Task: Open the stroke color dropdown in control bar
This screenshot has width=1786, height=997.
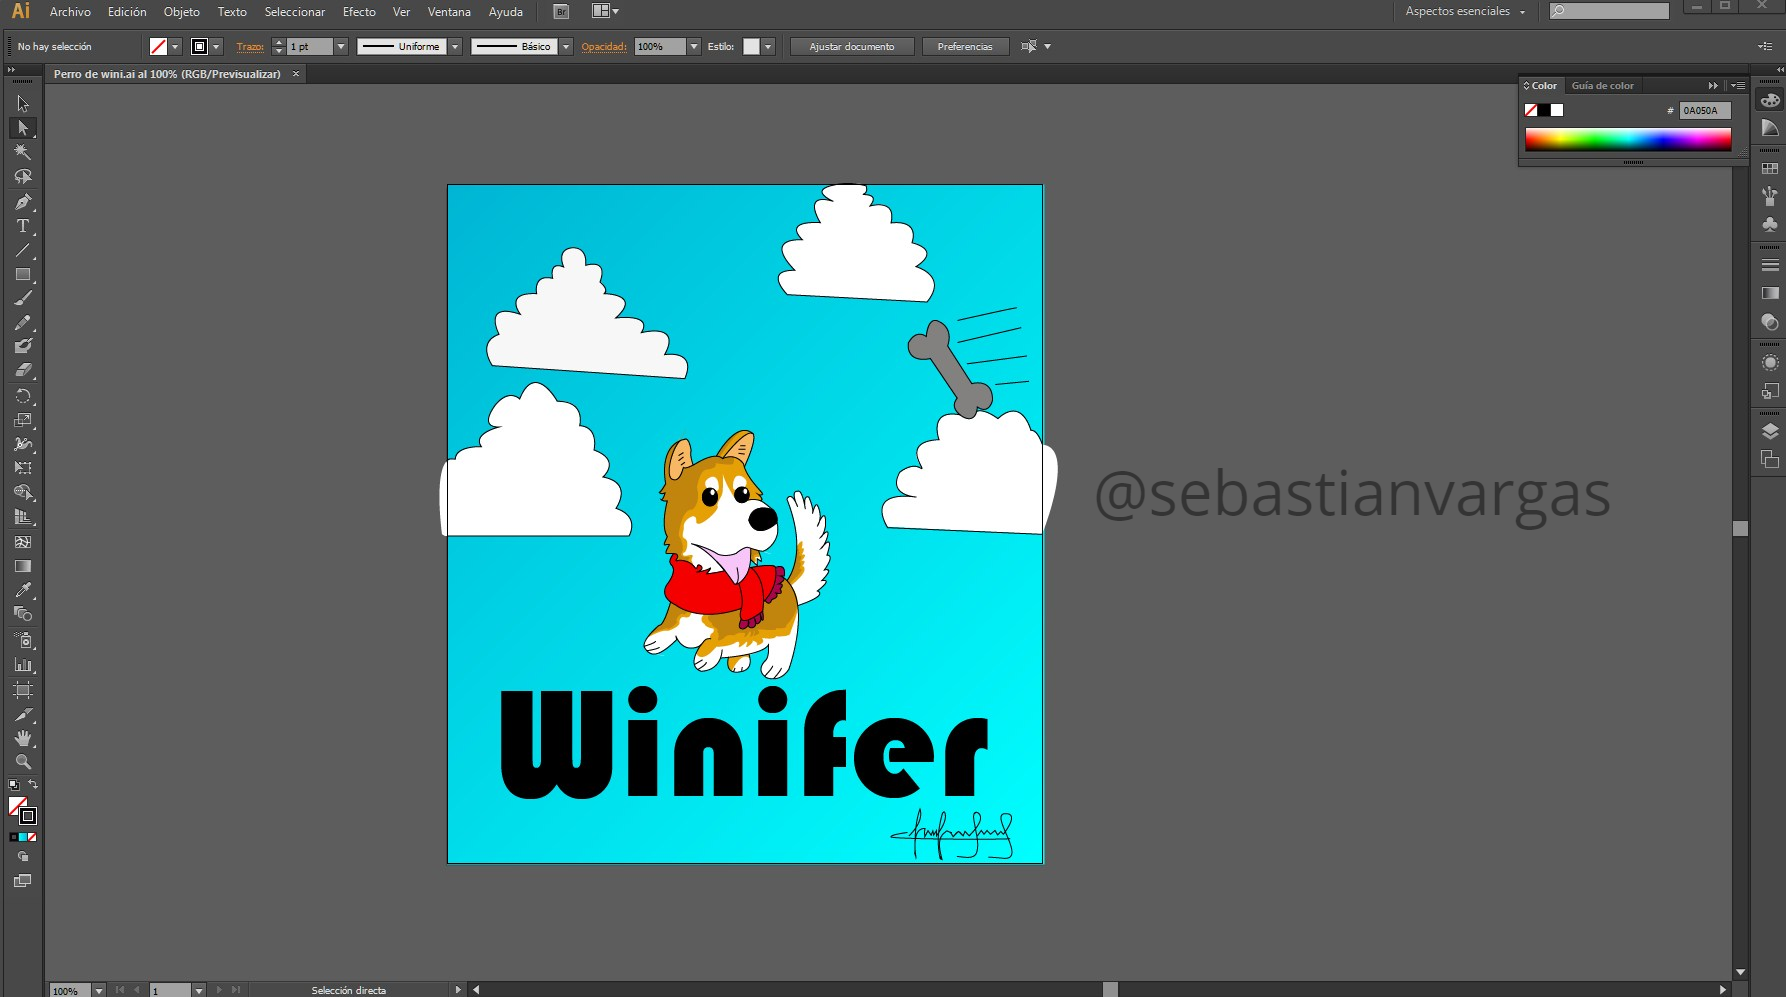Action: point(216,47)
